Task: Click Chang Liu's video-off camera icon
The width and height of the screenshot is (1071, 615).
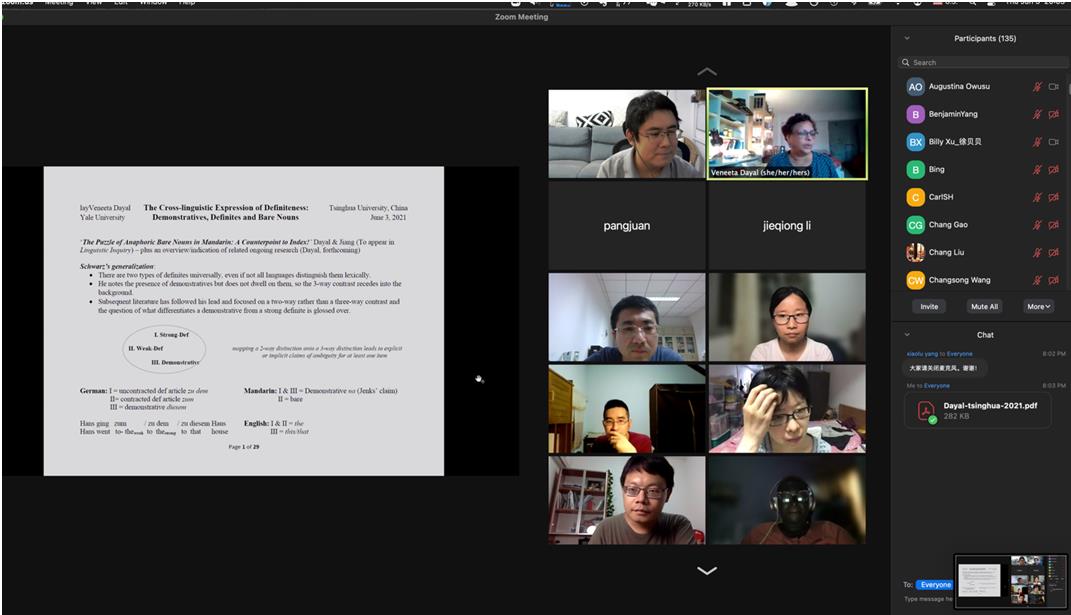Action: tap(1054, 253)
